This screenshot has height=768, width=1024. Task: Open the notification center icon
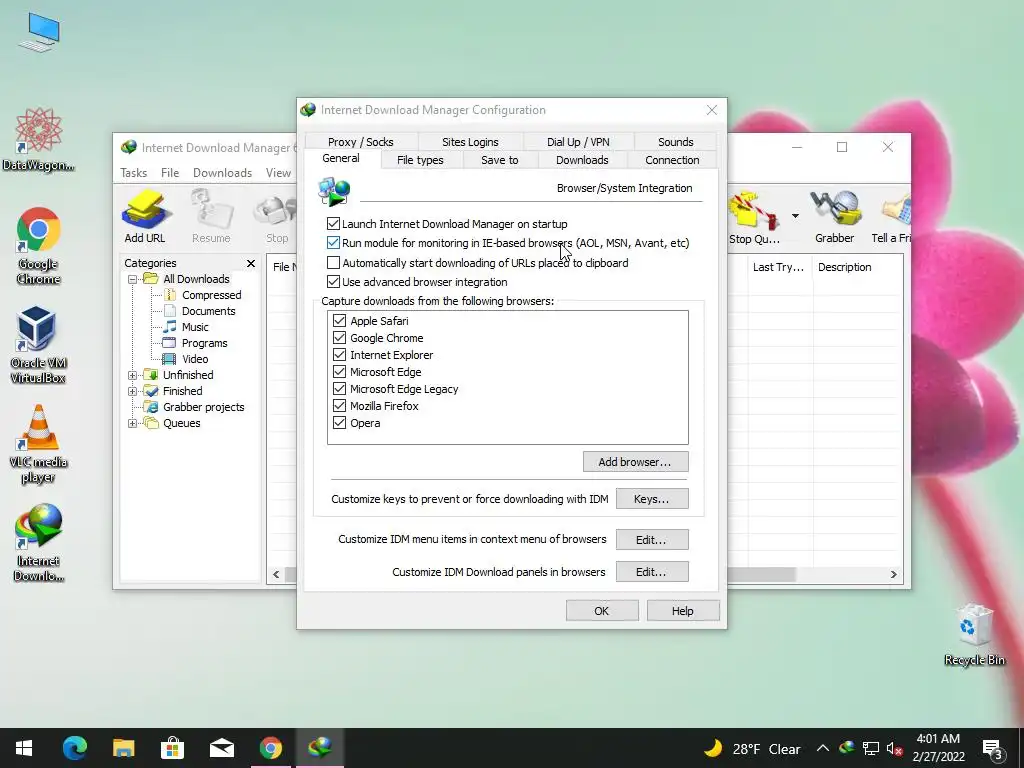click(993, 749)
